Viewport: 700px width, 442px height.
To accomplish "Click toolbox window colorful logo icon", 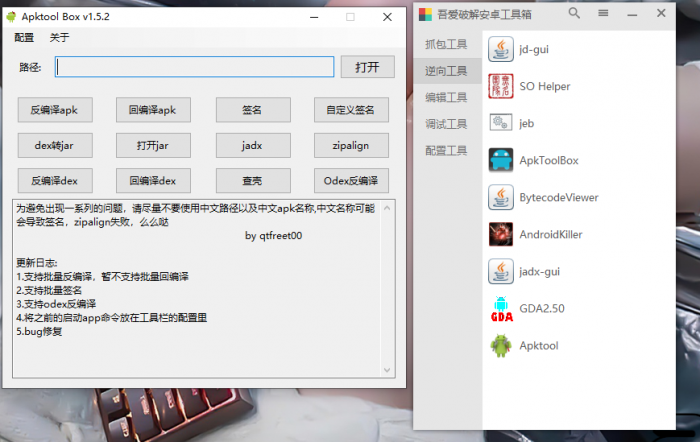I will click(x=425, y=14).
